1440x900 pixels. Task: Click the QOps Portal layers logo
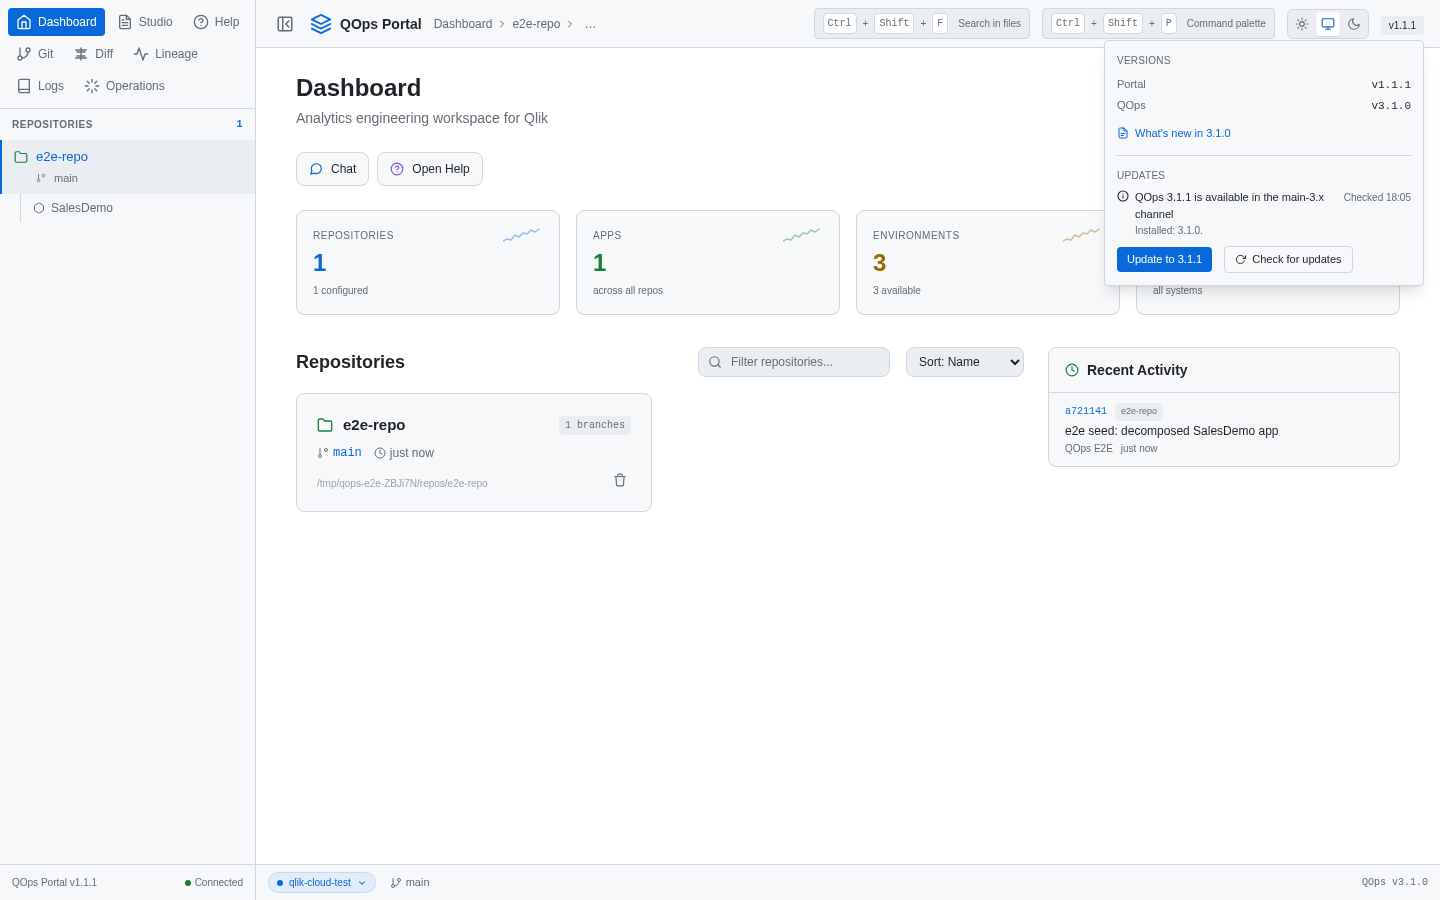click(x=321, y=24)
